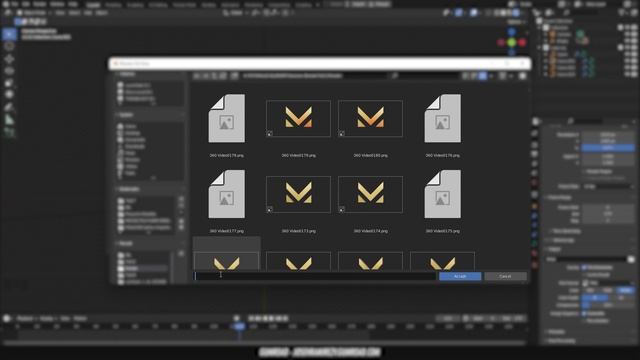Collapse the Bookmarks panel in file browser
Screen dimensions: 640x360
click(129, 189)
